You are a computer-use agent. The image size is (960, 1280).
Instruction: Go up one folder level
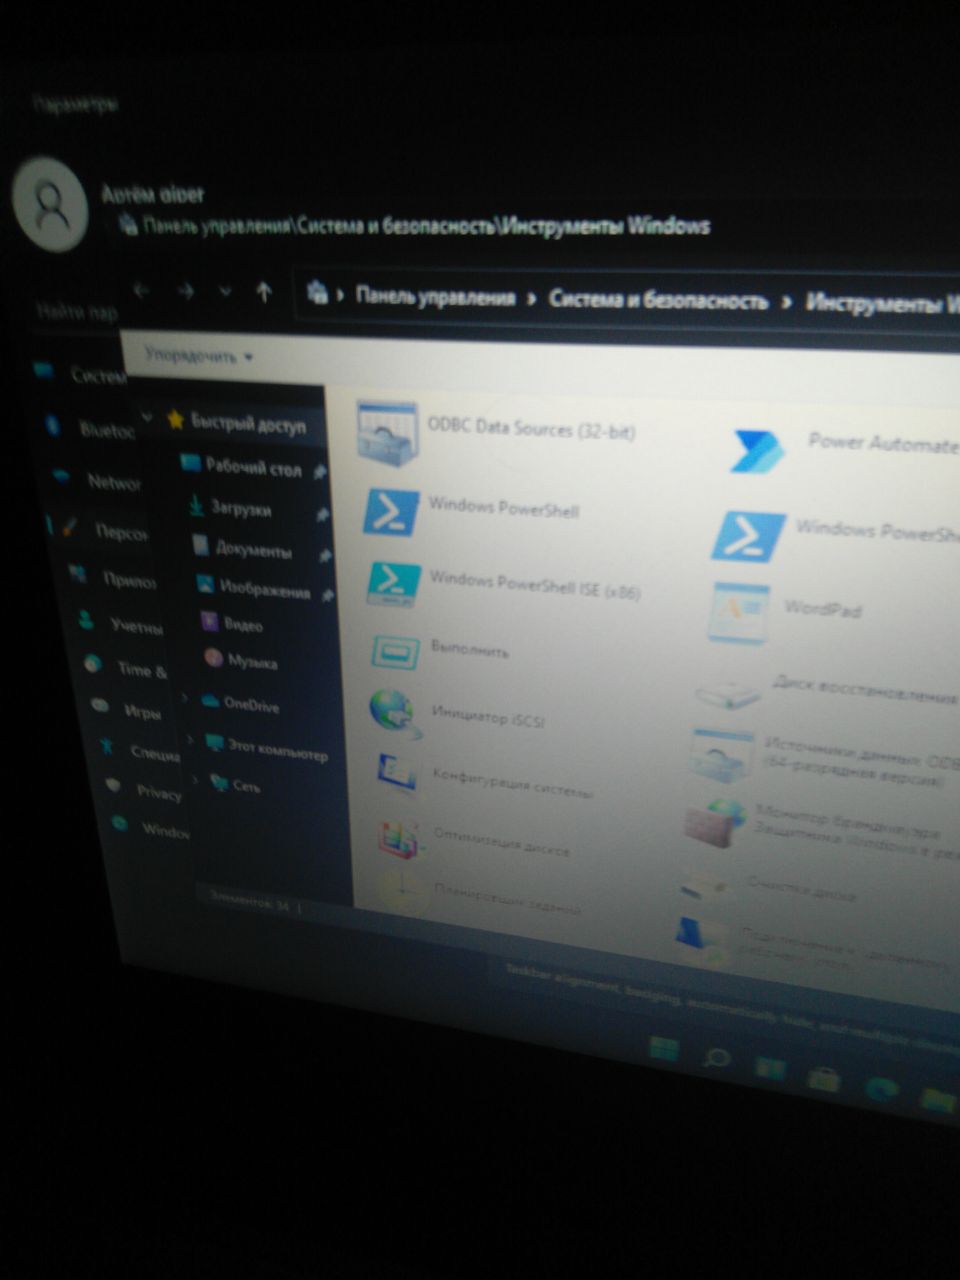pyautogui.click(x=264, y=292)
